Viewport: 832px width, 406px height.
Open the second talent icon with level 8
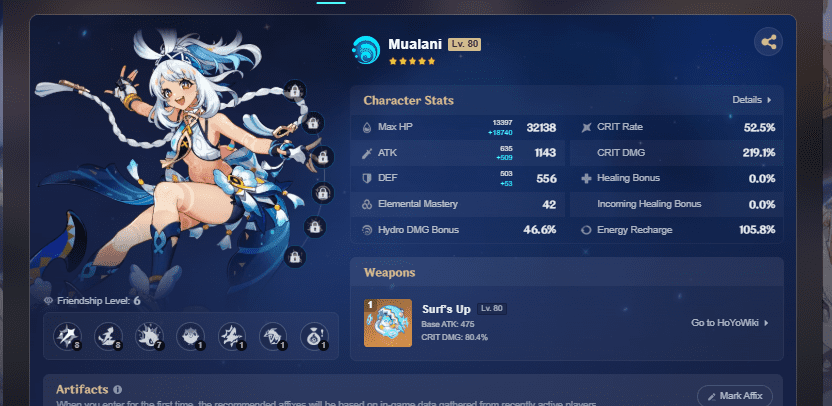(109, 336)
